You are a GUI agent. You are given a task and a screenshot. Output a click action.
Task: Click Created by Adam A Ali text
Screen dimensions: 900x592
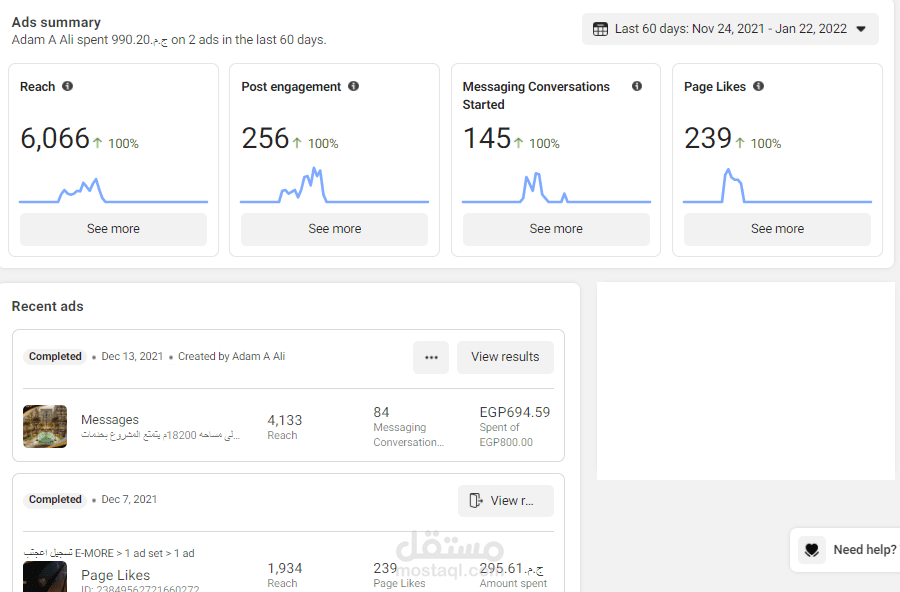(231, 357)
